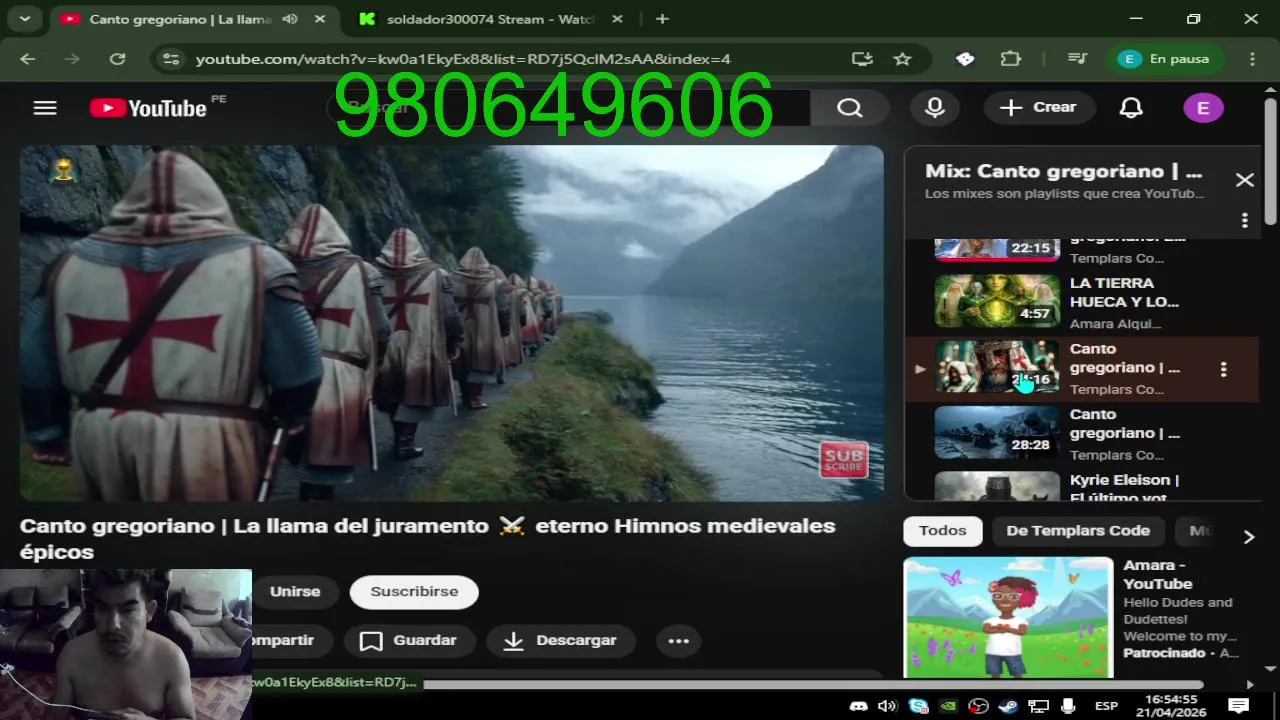Close the soldador300074 Stream tab
This screenshot has width=1280, height=720.
[617, 19]
